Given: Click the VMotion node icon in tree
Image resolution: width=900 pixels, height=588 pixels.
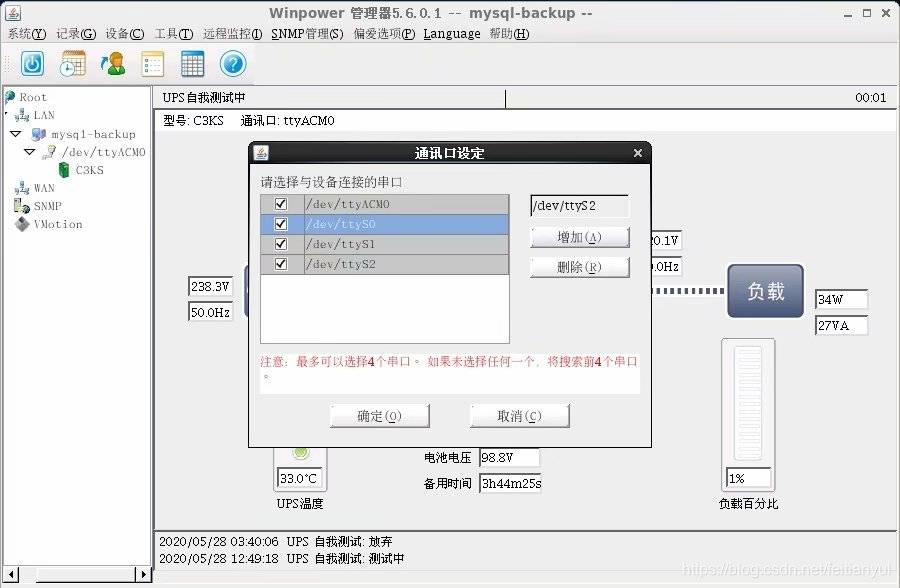Looking at the screenshot, I should pyautogui.click(x=22, y=224).
